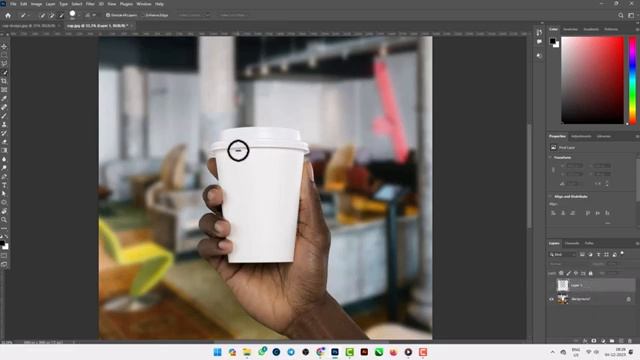Choose New Selection mode in options bar
Viewport: 640px width, 360px height.
[42, 15]
